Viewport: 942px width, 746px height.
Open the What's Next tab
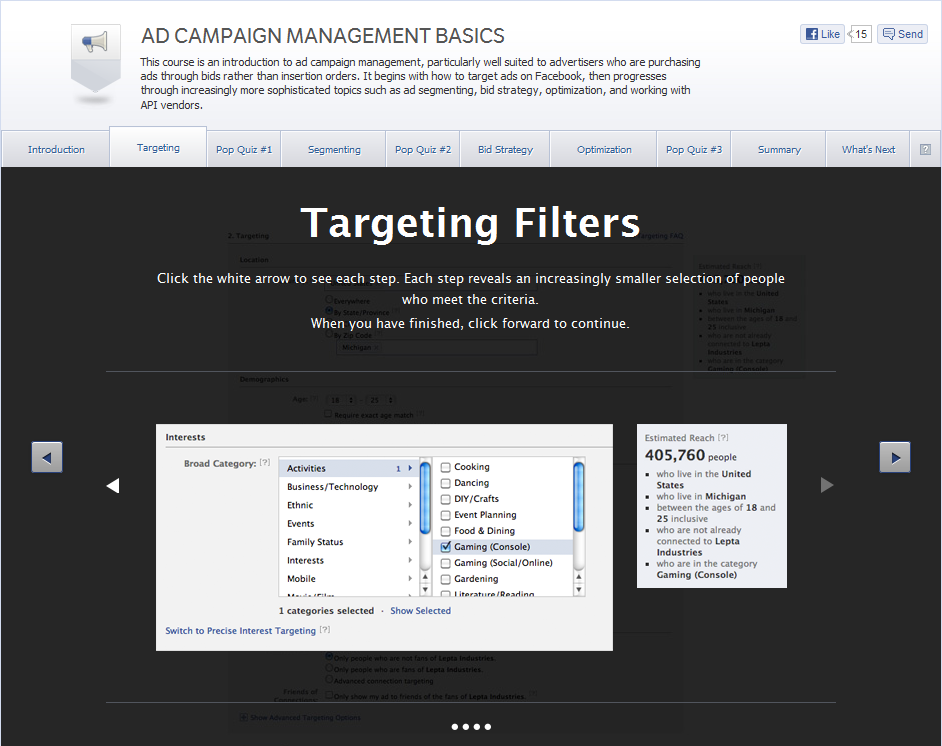tap(868, 149)
